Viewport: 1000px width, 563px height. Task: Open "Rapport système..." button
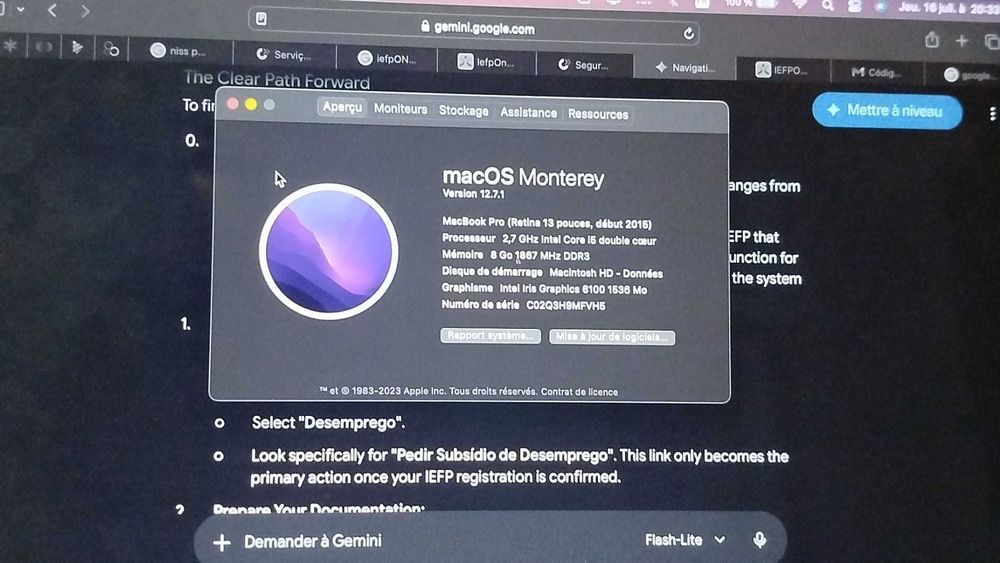click(x=490, y=335)
